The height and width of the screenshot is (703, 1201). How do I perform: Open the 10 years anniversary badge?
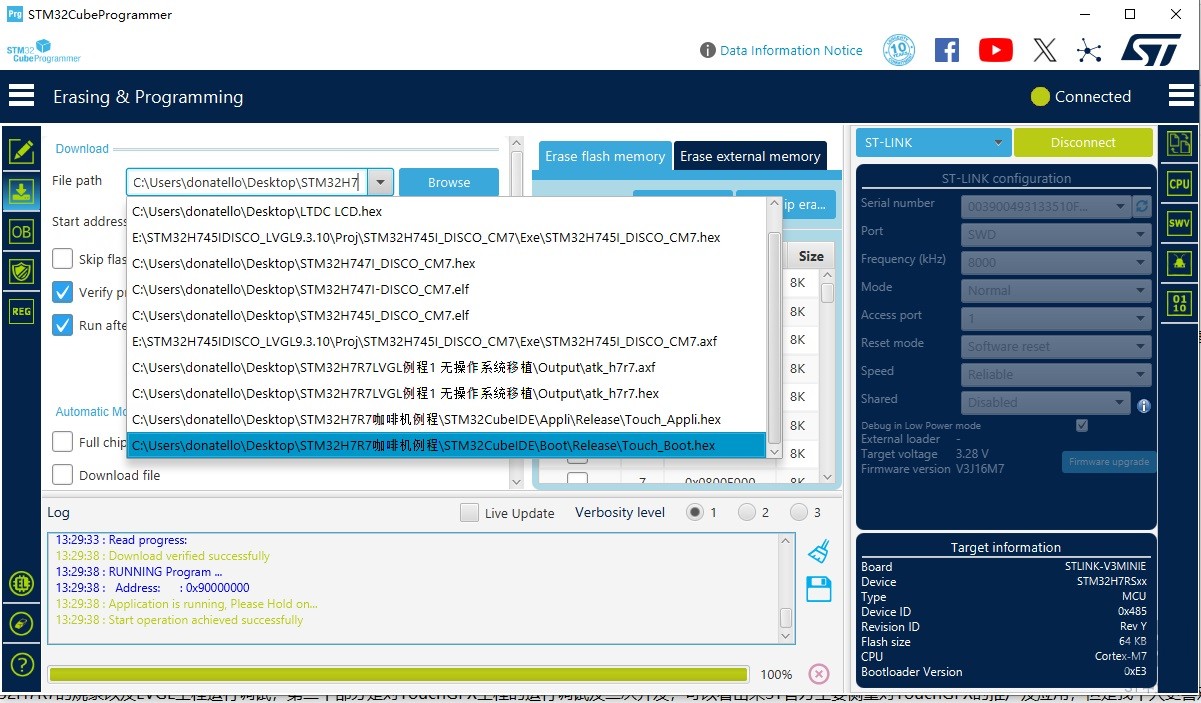pyautogui.click(x=899, y=50)
